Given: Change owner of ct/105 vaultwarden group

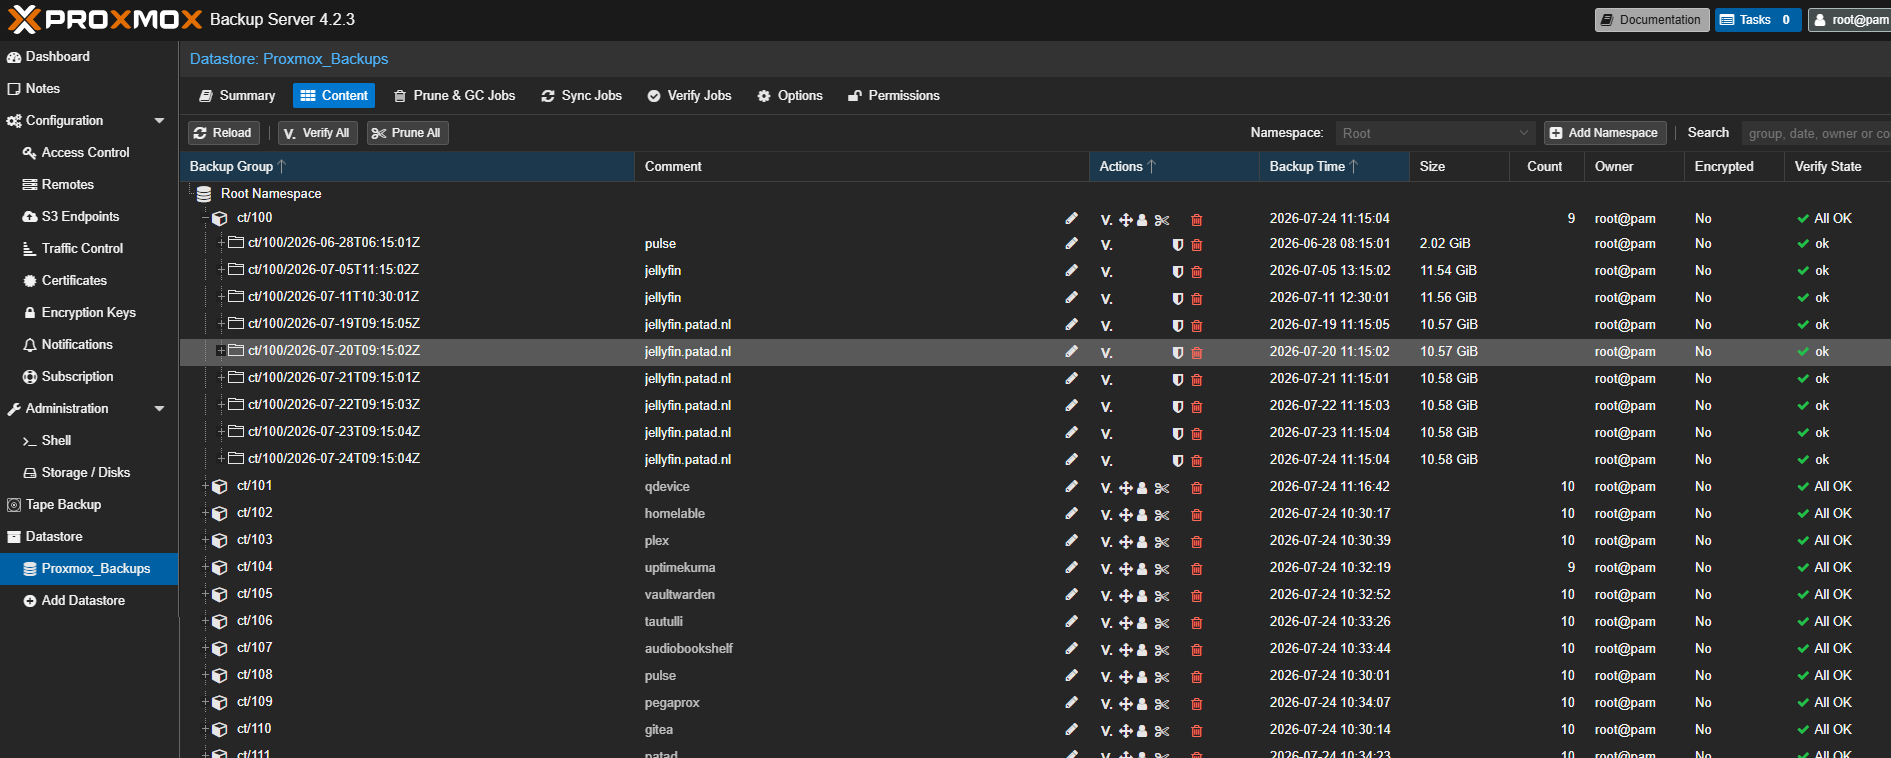Looking at the screenshot, I should (1142, 596).
